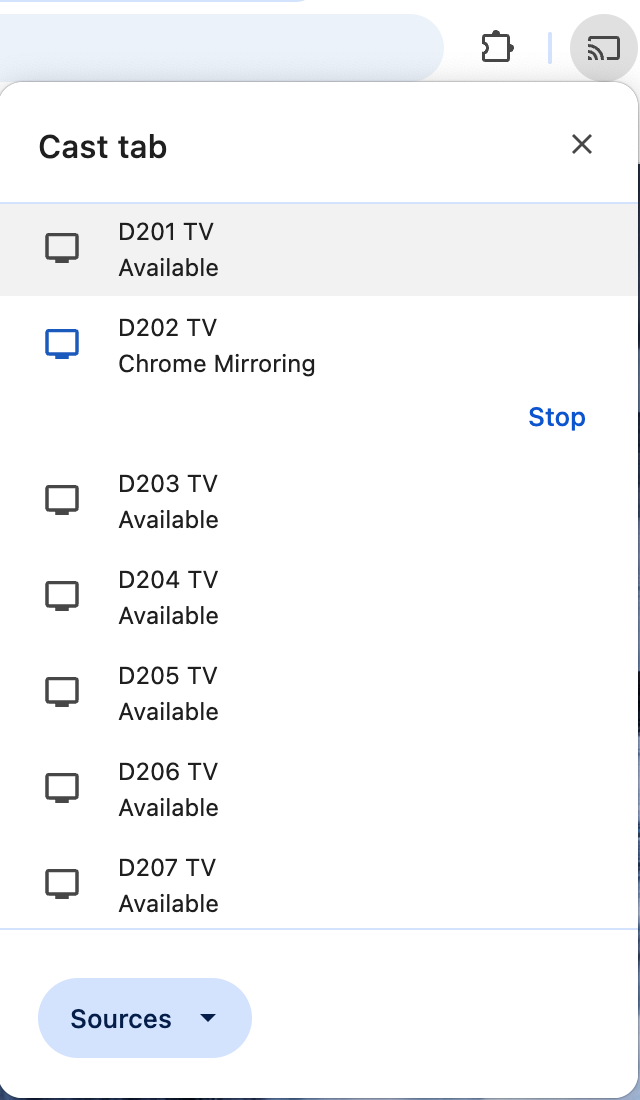The height and width of the screenshot is (1100, 640).
Task: Click the Sources dropdown arrow
Action: point(208,1018)
